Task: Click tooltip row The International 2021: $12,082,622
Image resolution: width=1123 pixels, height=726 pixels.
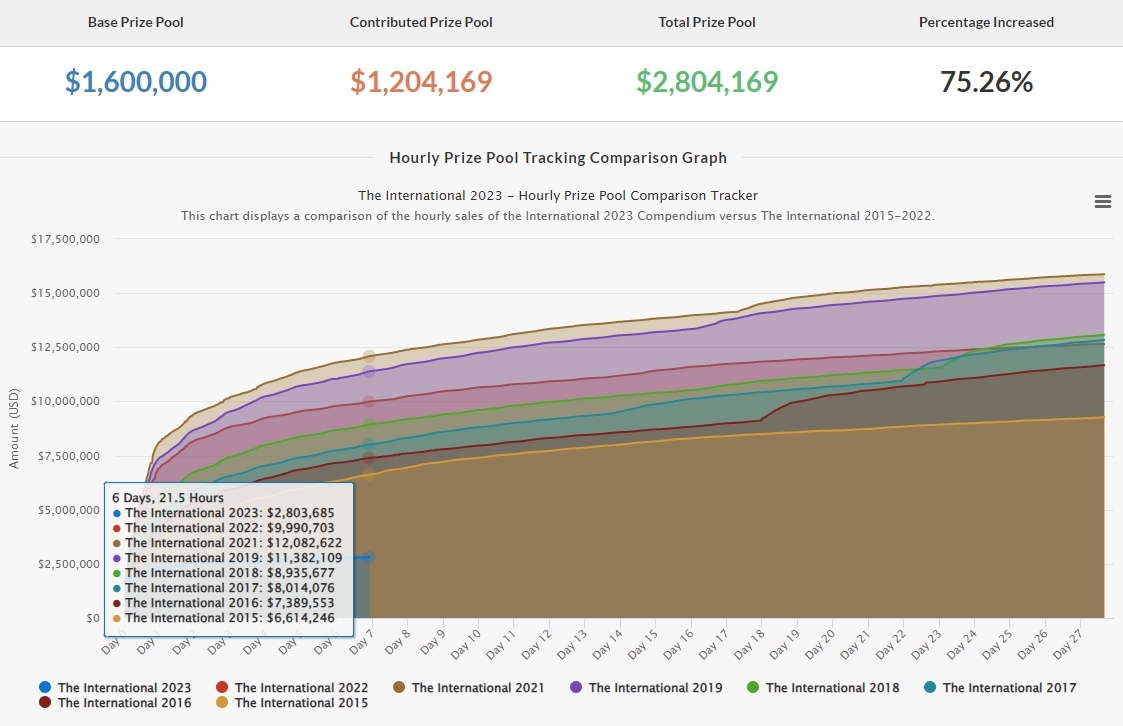Action: pos(227,543)
